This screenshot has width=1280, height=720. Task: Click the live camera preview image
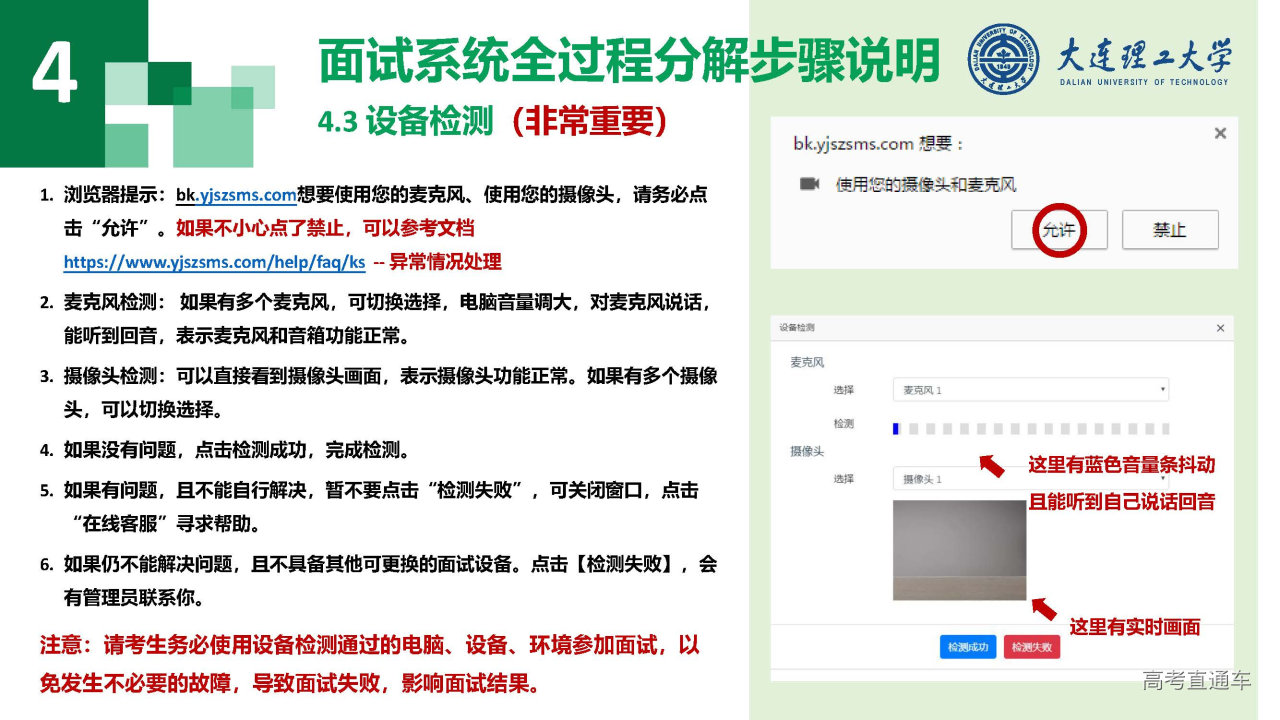point(959,550)
